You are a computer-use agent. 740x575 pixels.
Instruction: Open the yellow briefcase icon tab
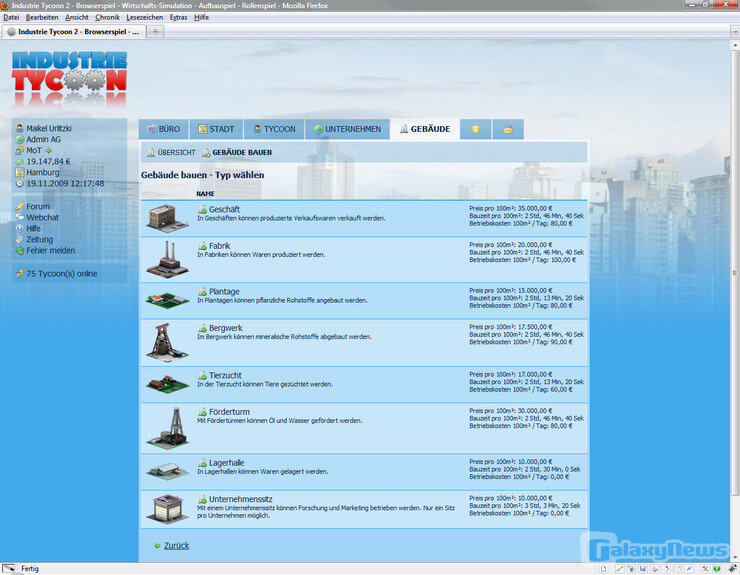pos(508,129)
